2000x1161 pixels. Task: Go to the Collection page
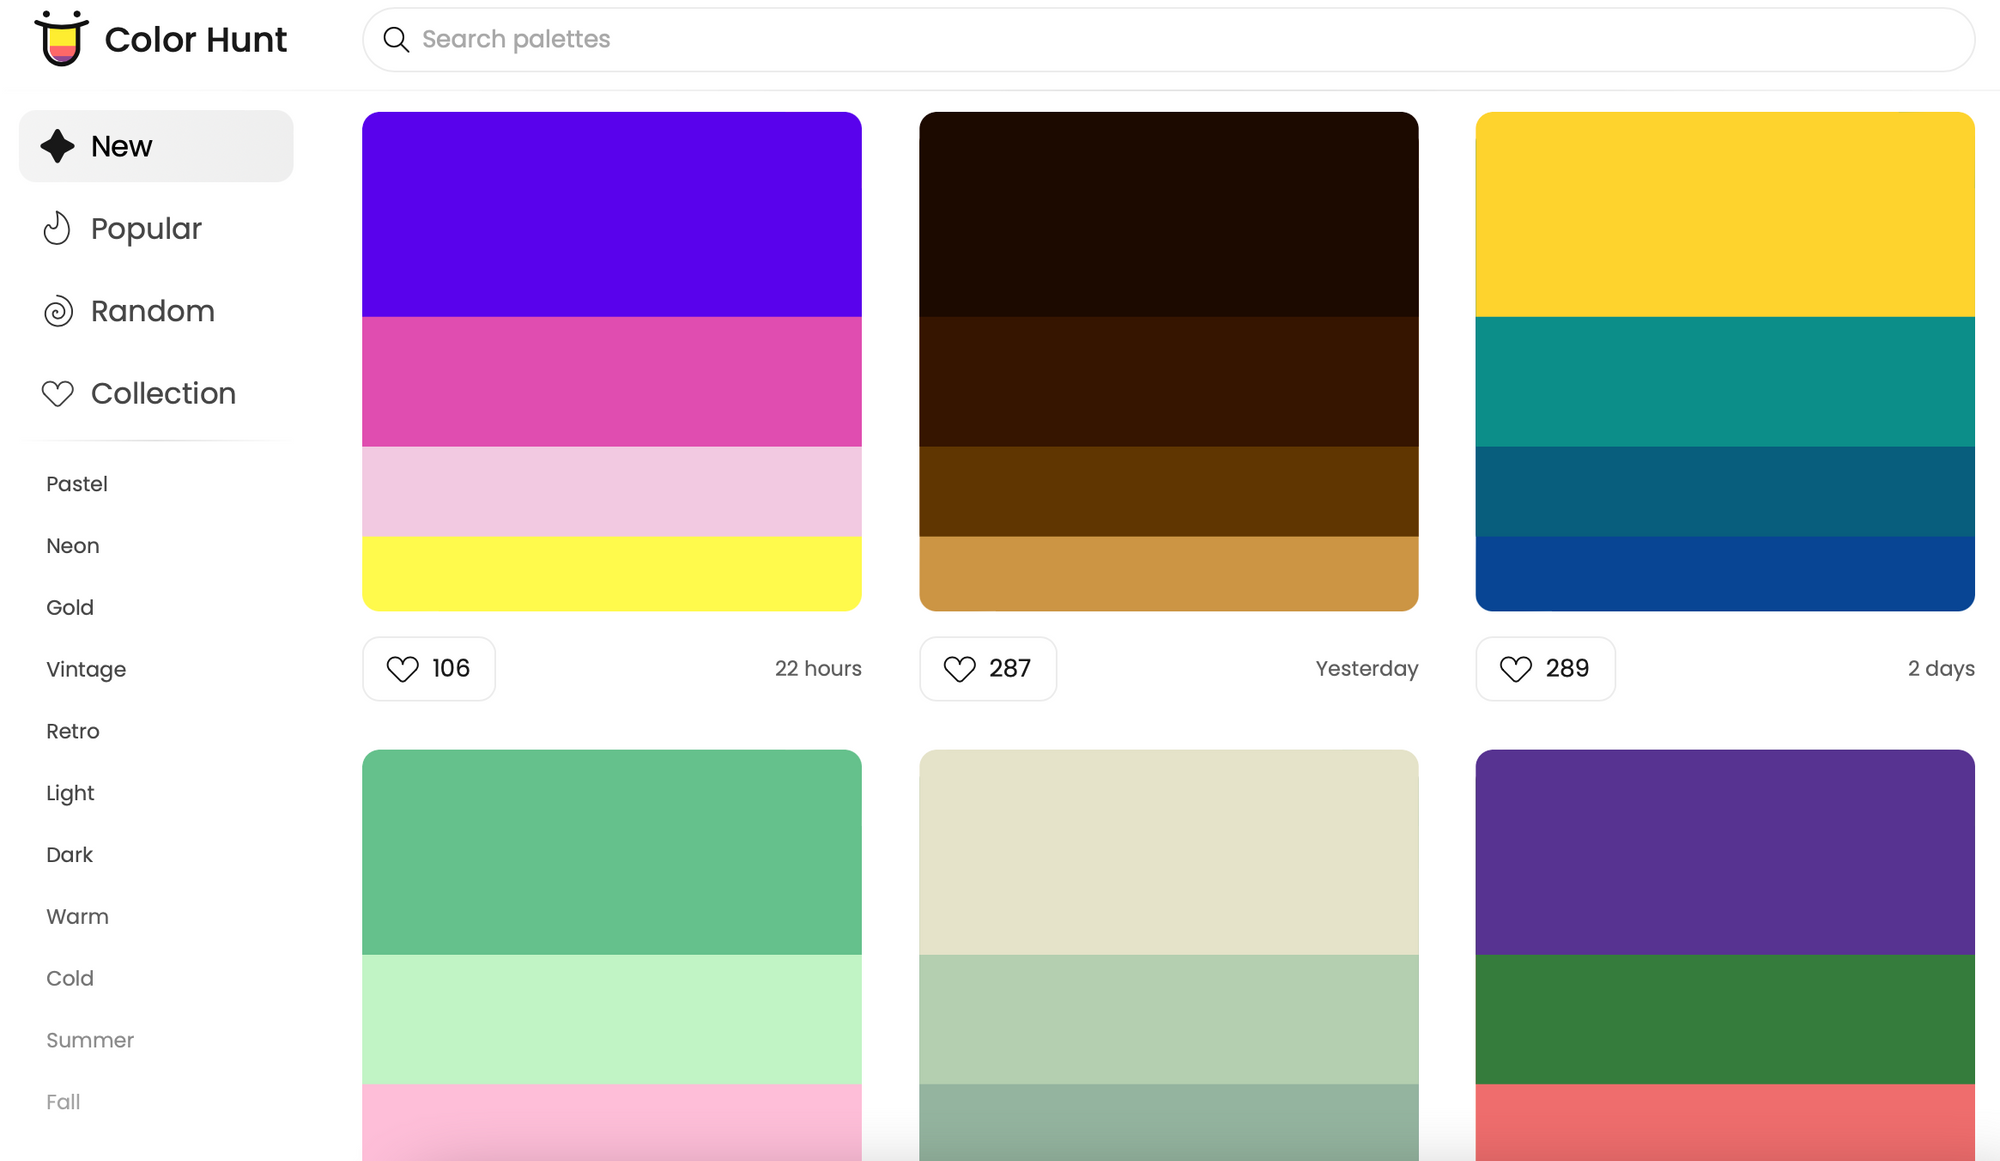coord(163,394)
